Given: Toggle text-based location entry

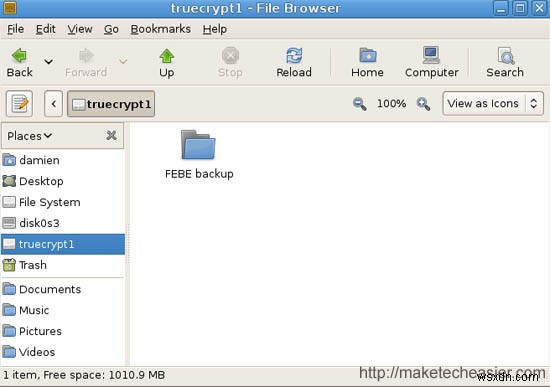Looking at the screenshot, I should 19,104.
